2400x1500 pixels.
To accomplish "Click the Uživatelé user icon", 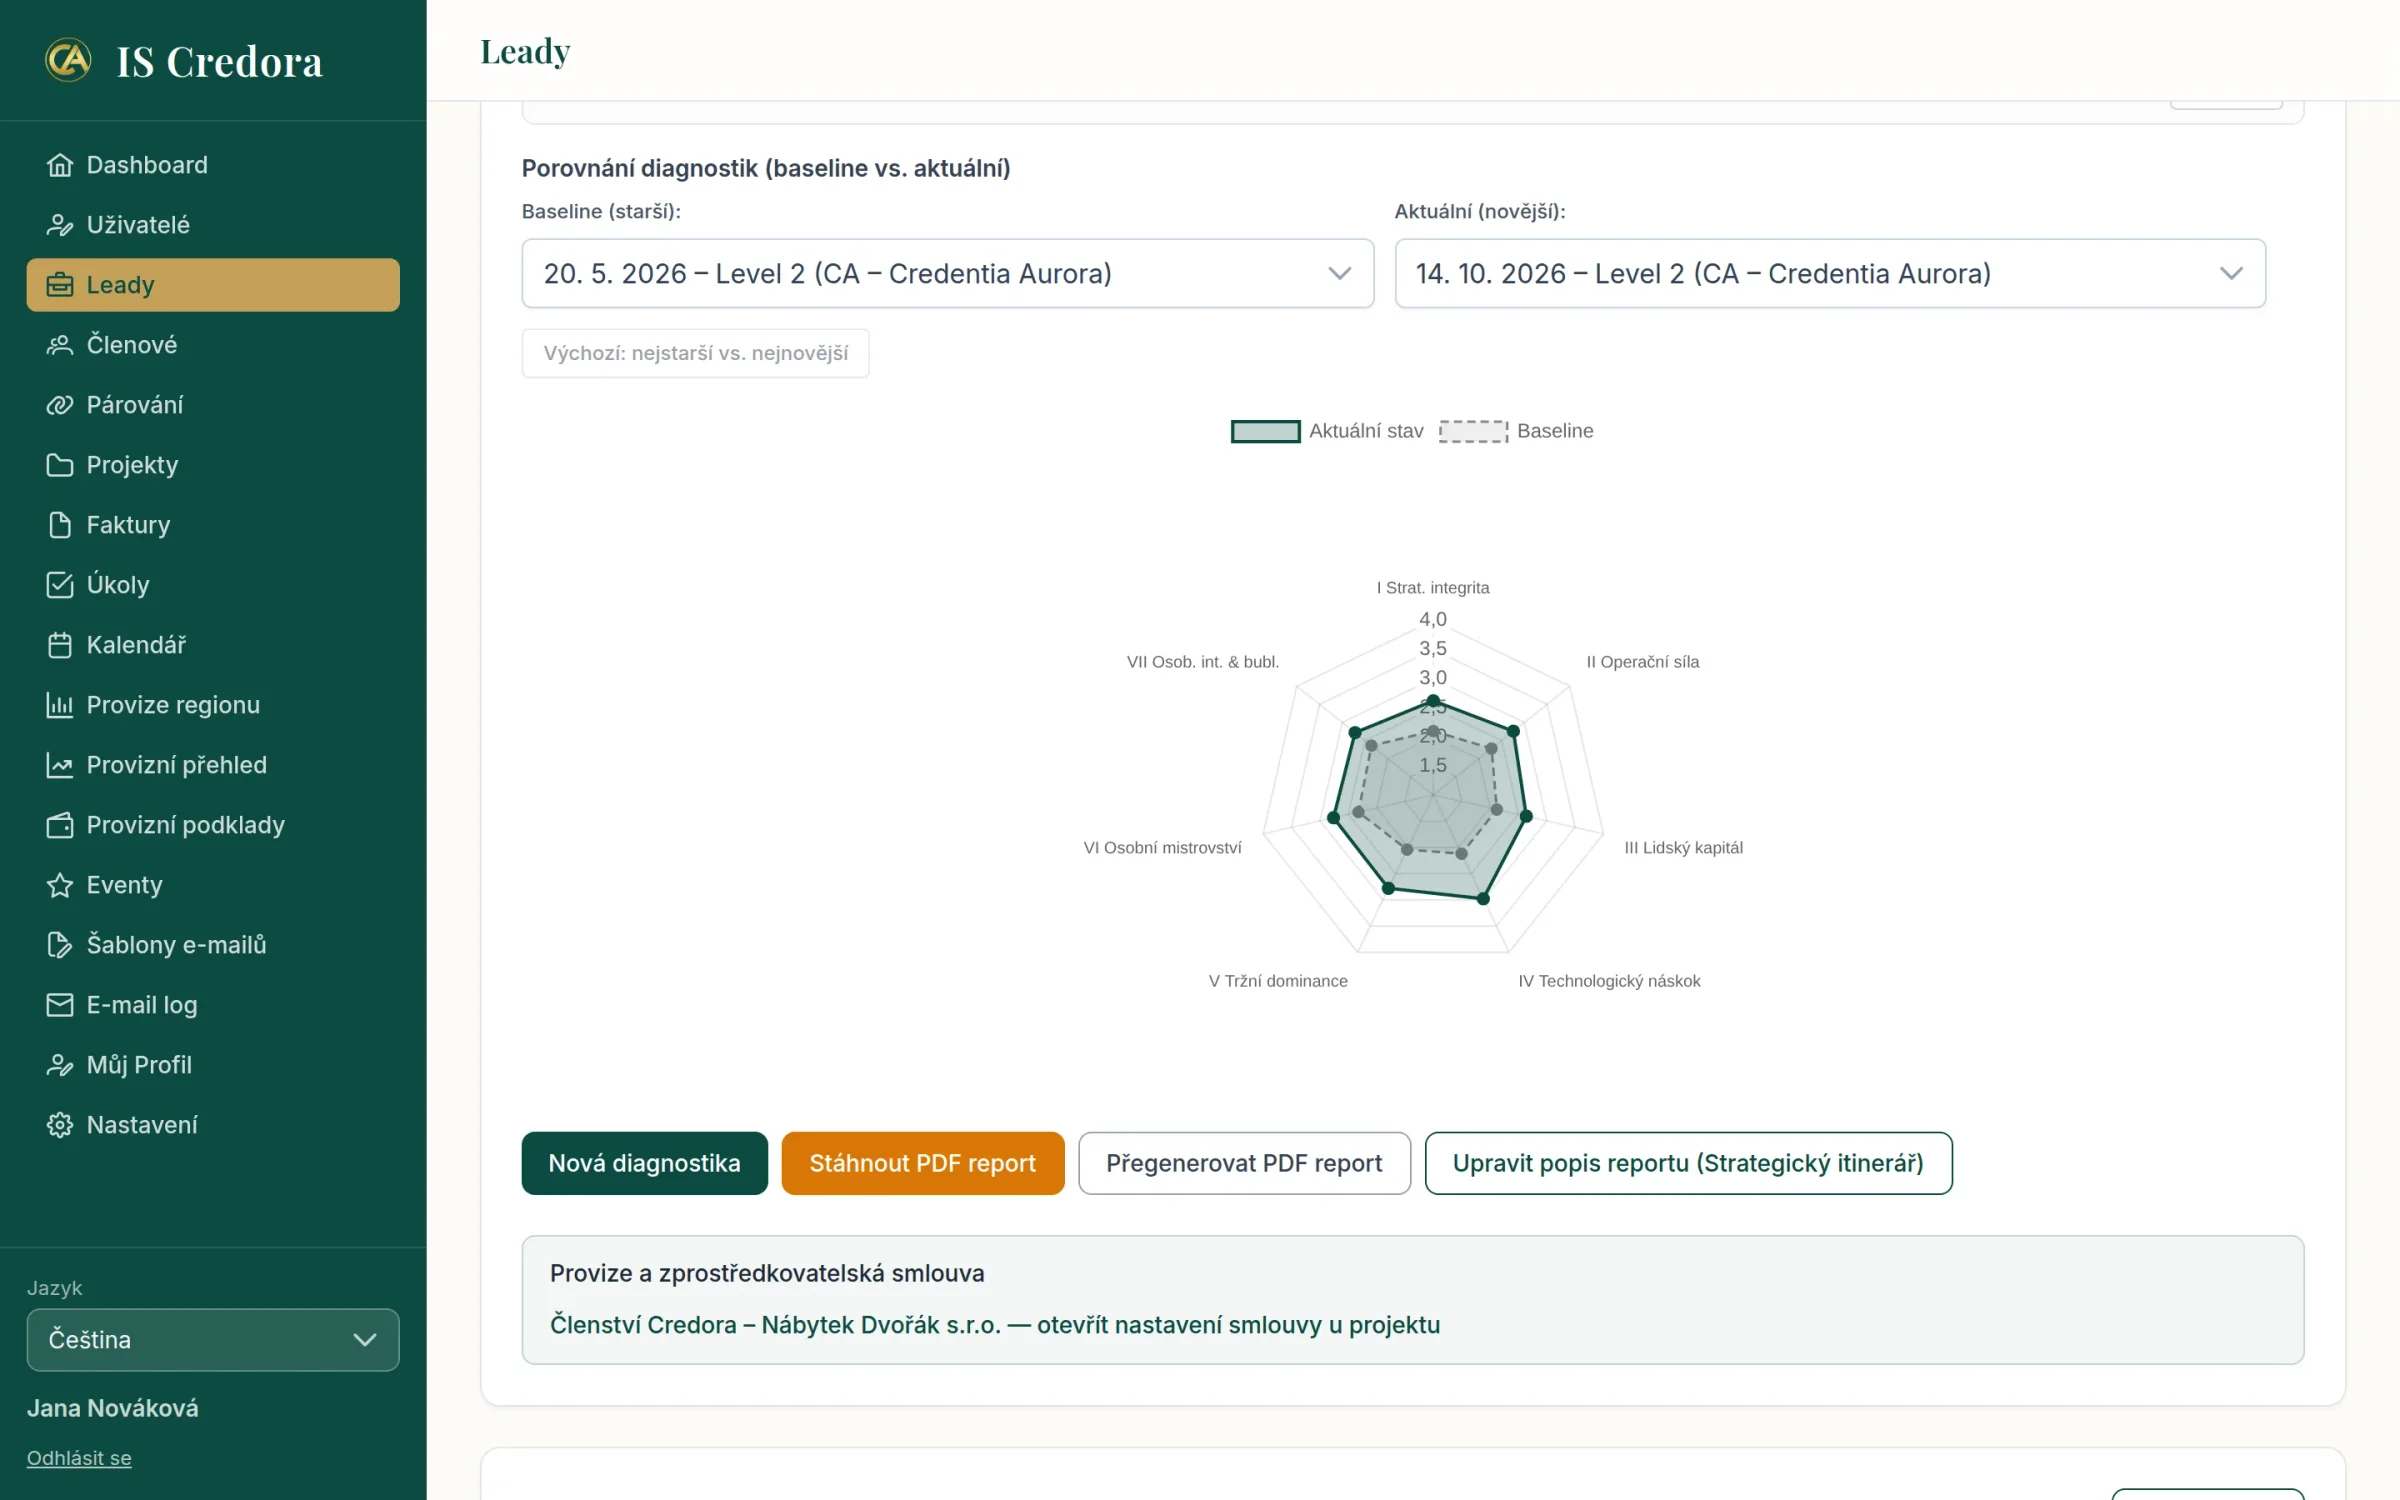I will (x=60, y=225).
